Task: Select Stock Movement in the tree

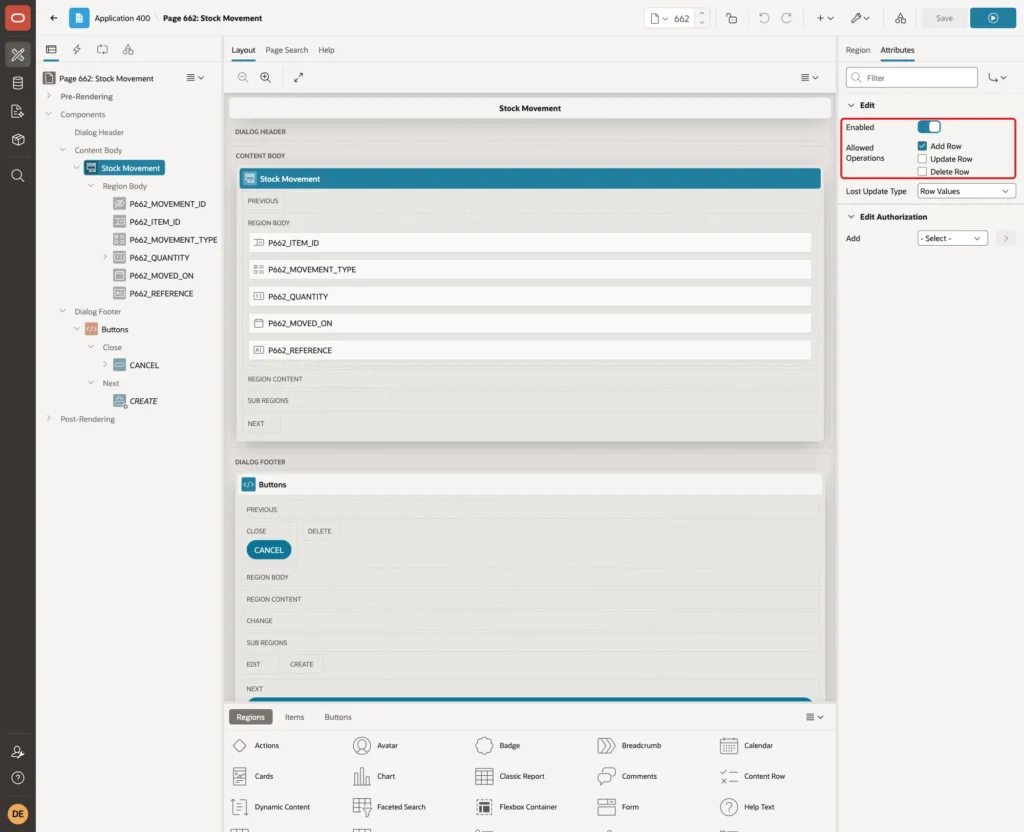Action: [124, 168]
